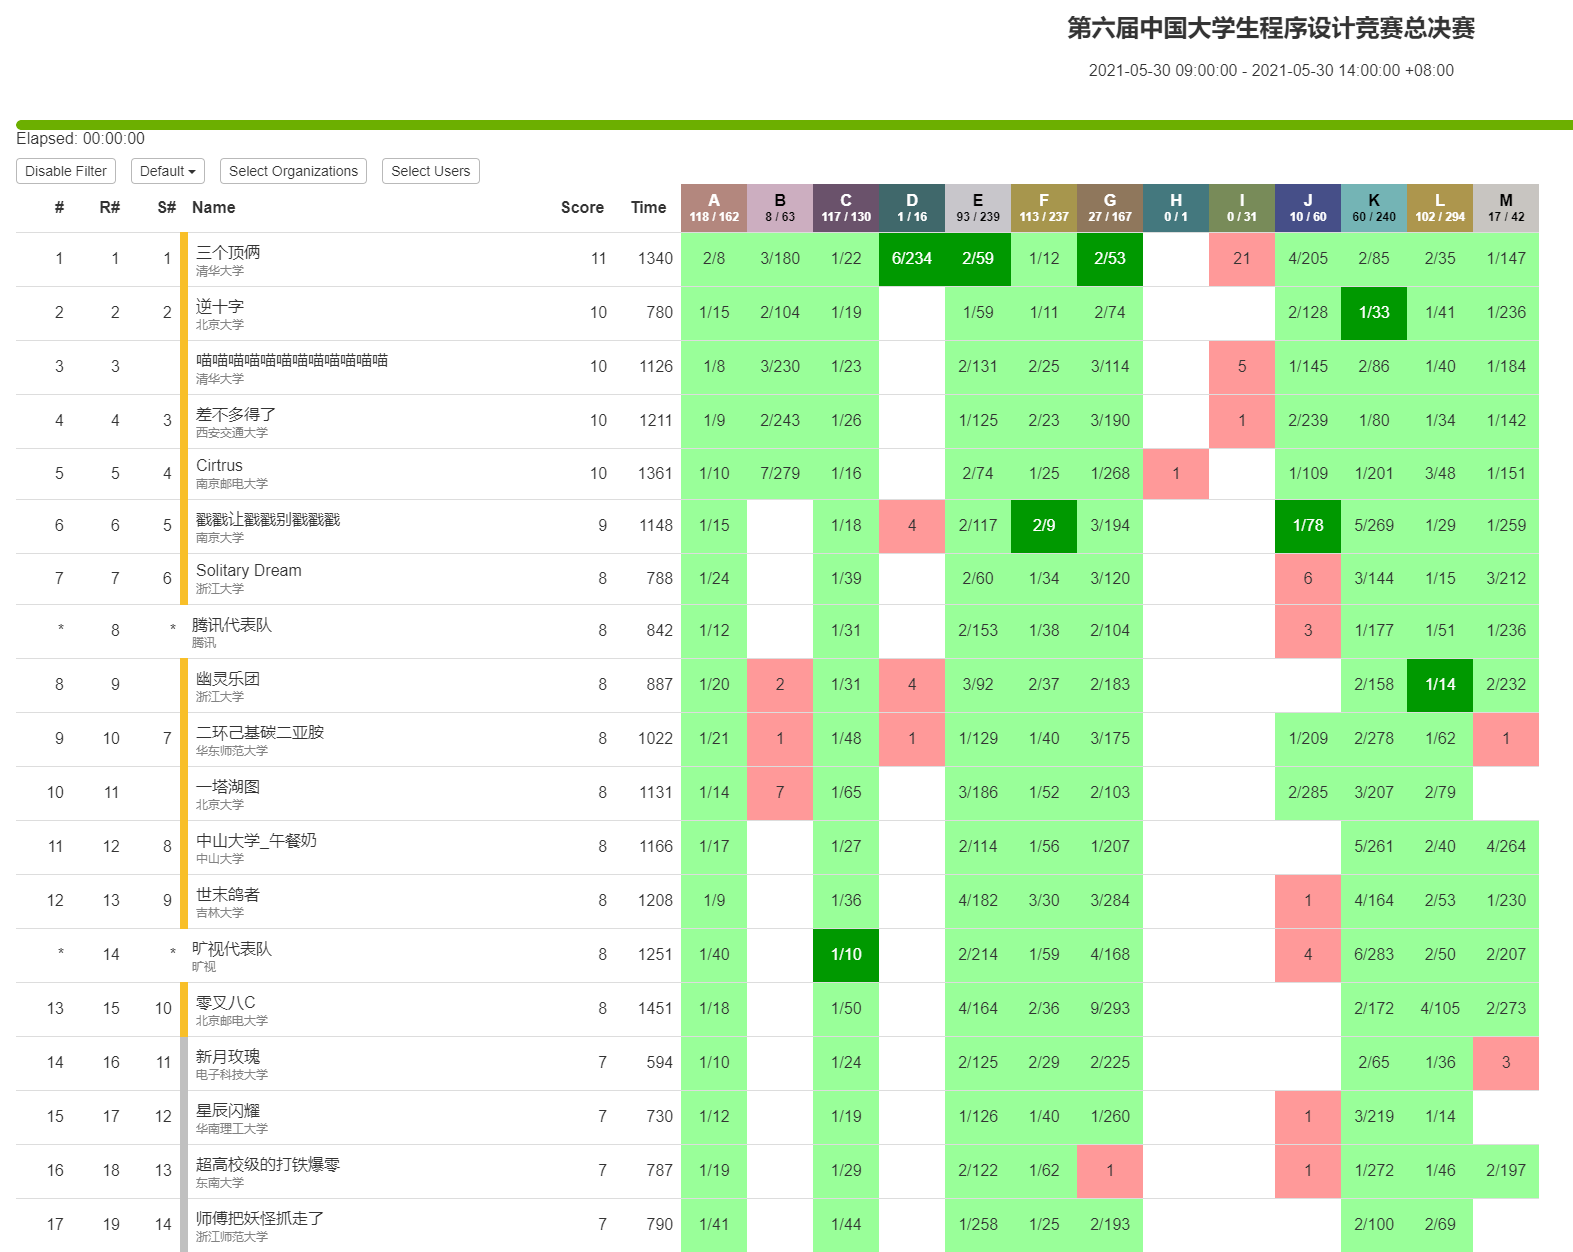Click the Time column header

click(648, 207)
